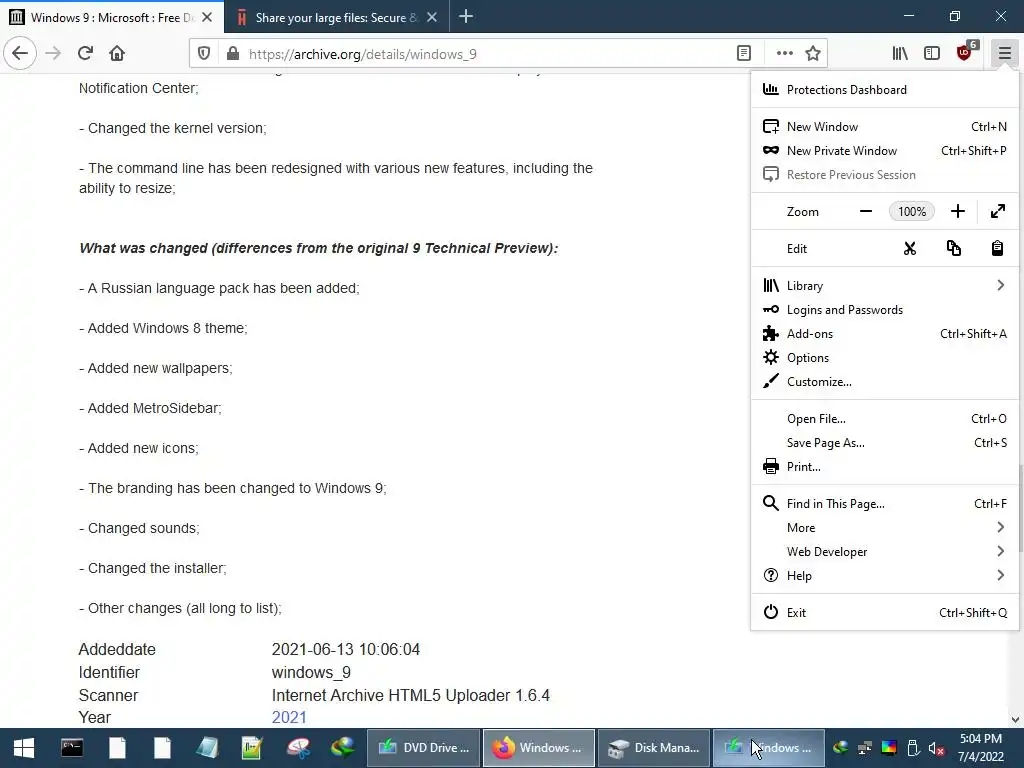Choose New Window menu entry
Image resolution: width=1024 pixels, height=768 pixels.
(x=885, y=127)
